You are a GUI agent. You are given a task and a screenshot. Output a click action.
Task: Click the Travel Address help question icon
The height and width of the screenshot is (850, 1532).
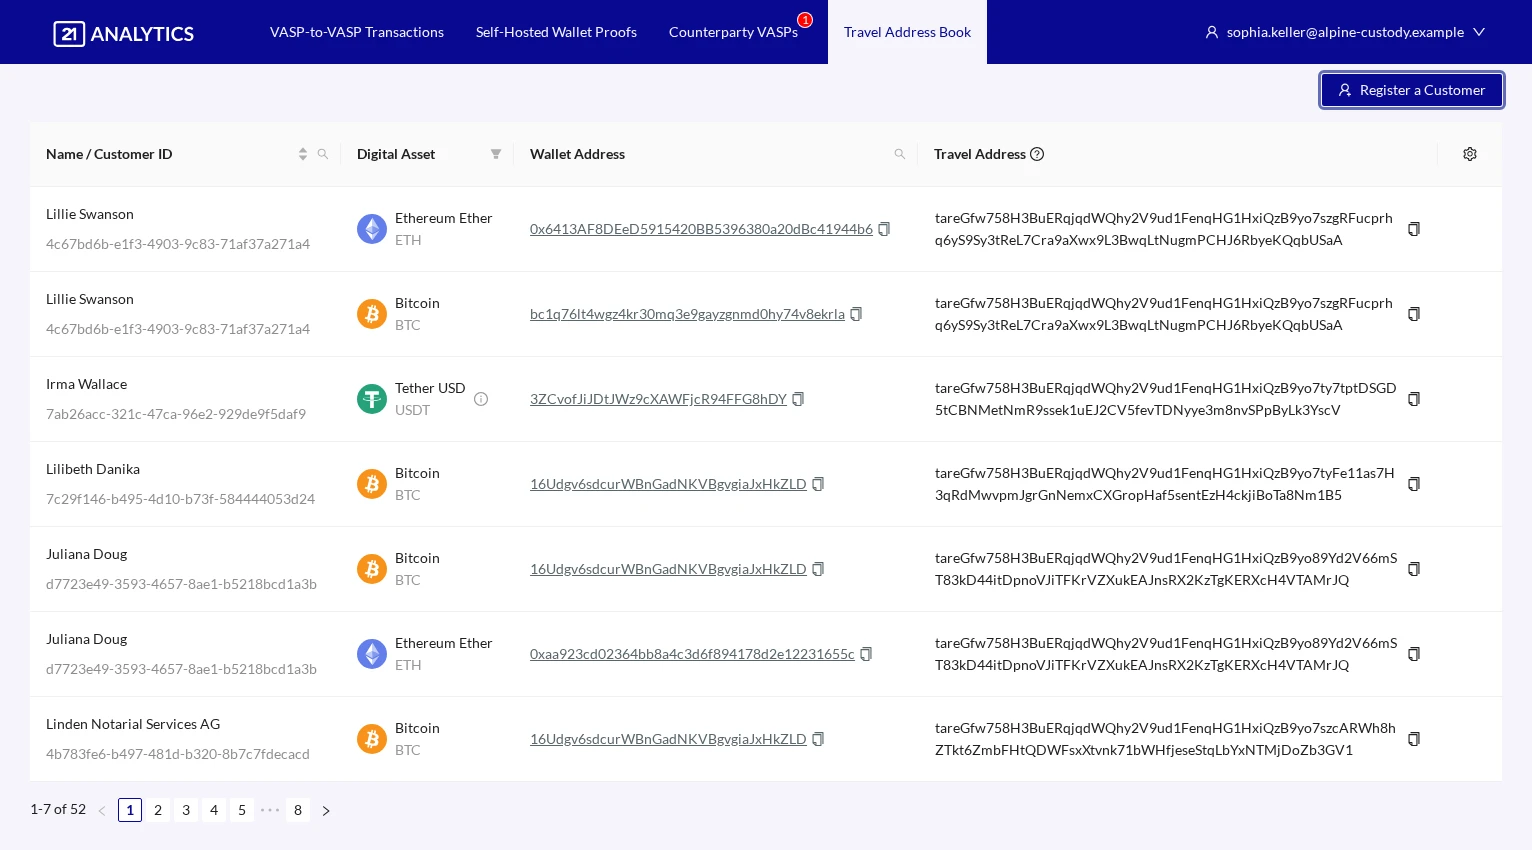click(1037, 154)
